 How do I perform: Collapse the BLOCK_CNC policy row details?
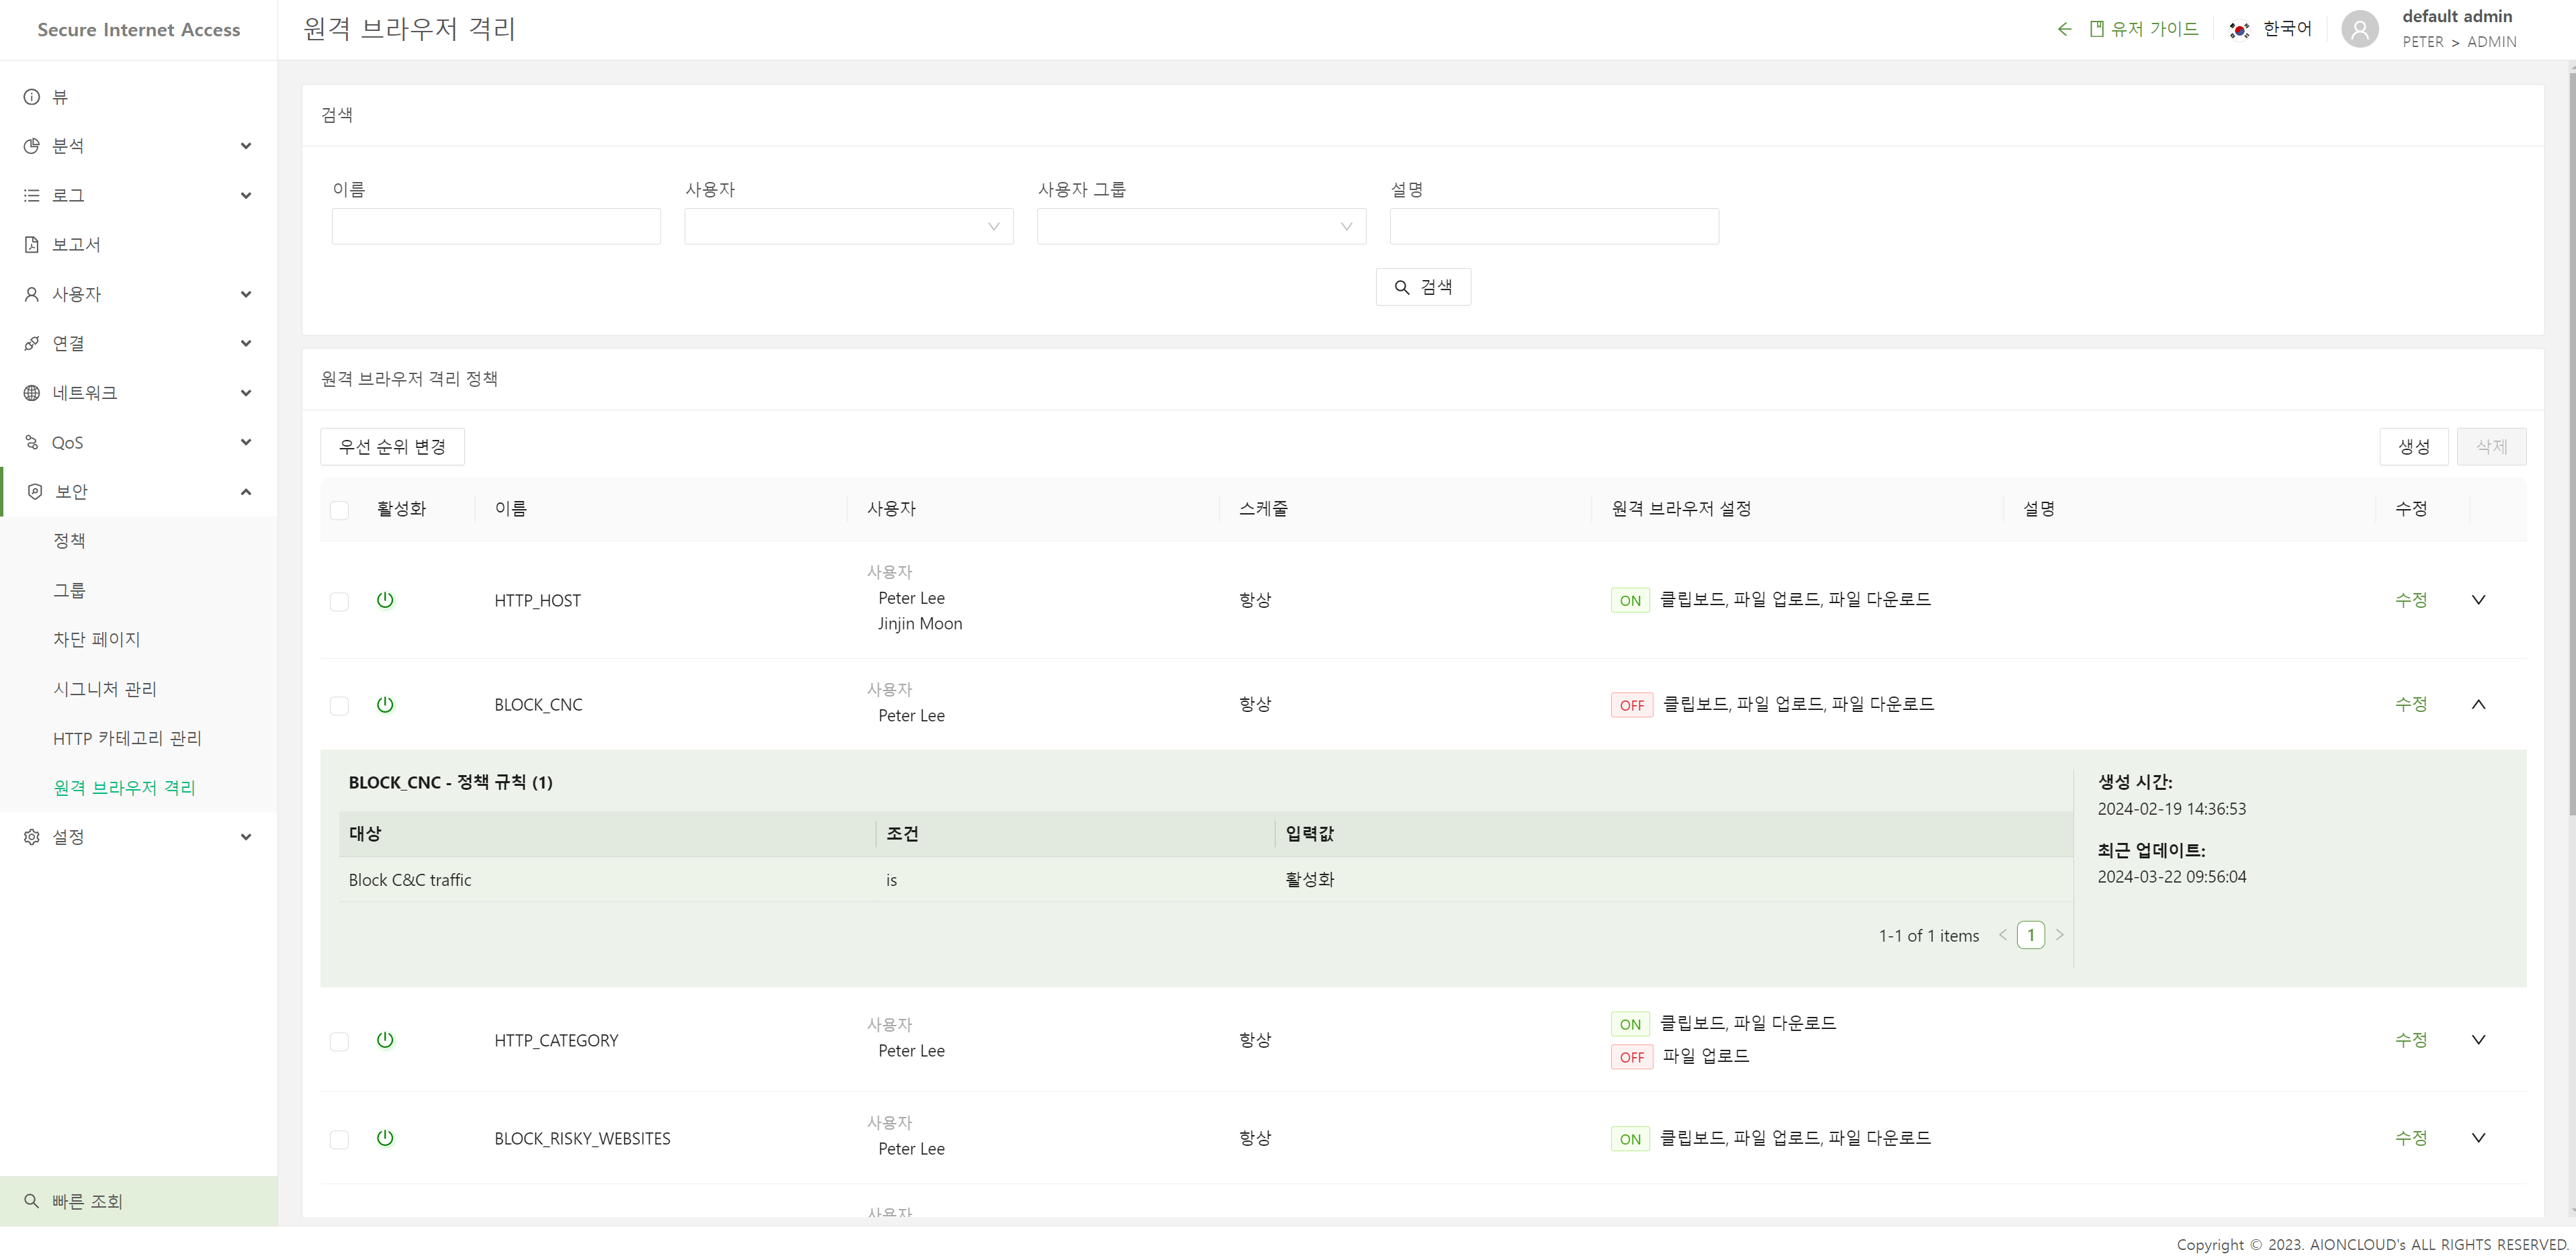pos(2478,704)
